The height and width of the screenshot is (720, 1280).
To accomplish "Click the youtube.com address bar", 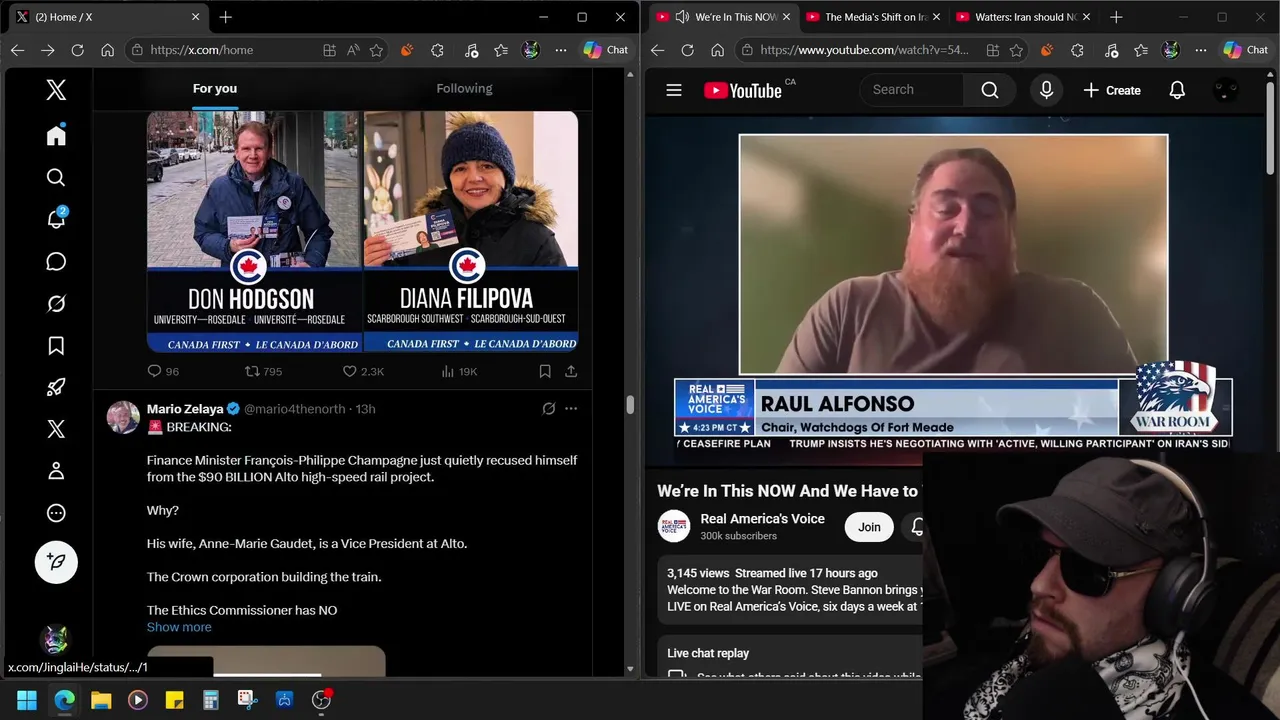I will 863,50.
